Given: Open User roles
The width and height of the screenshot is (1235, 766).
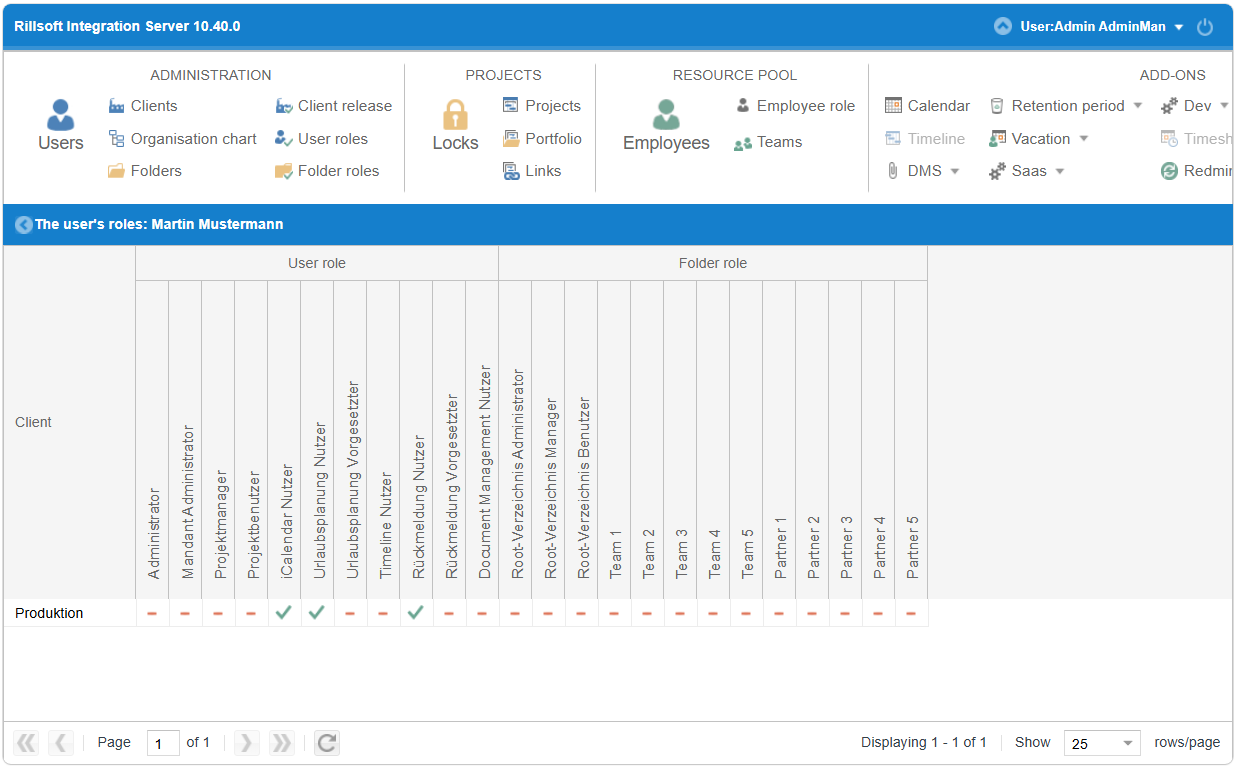Looking at the screenshot, I should (x=322, y=139).
